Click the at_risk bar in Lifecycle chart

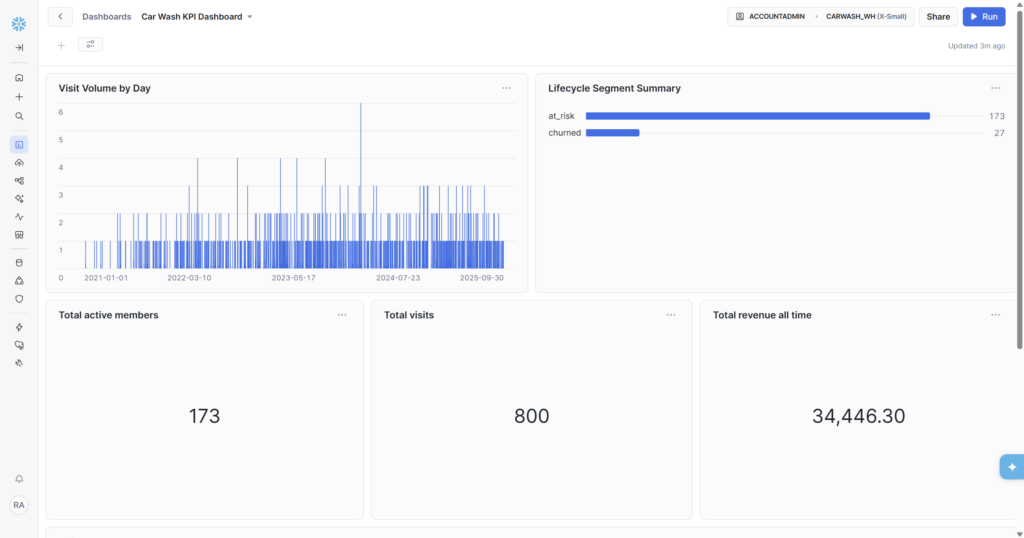[757, 116]
